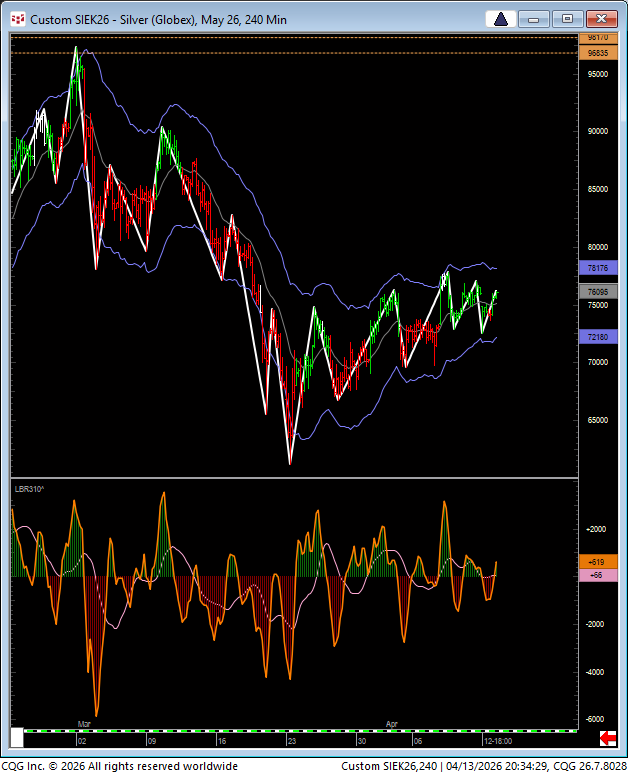628x774 pixels.
Task: Click the +2000 oscillator scale value
Action: [595, 529]
